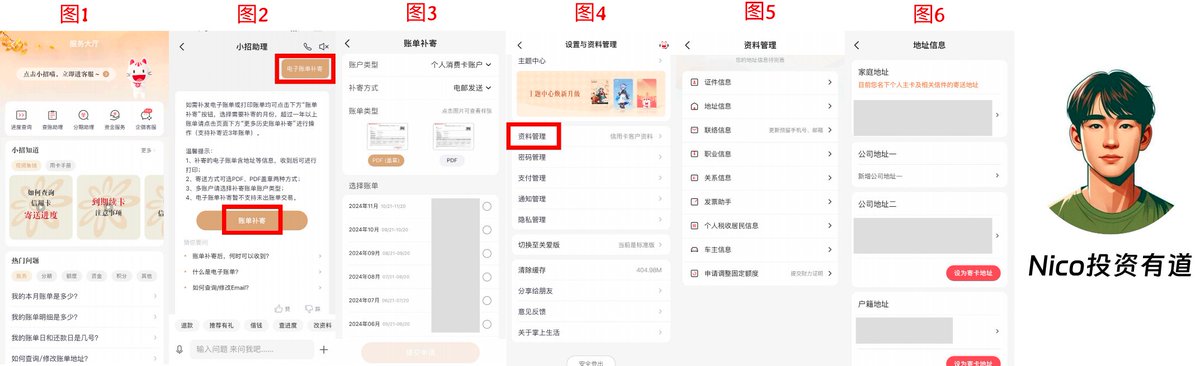Tap the 证件信息 ID card icon
Screen dimensions: 1200x366
click(695, 81)
